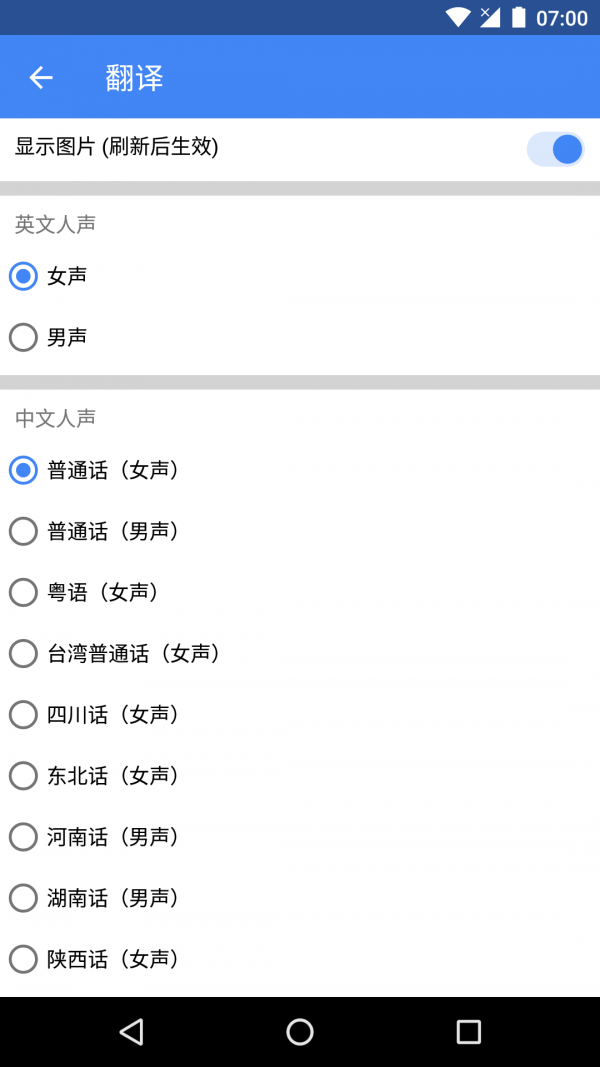
Task: Tap the 翻译 page title
Action: pyautogui.click(x=134, y=78)
